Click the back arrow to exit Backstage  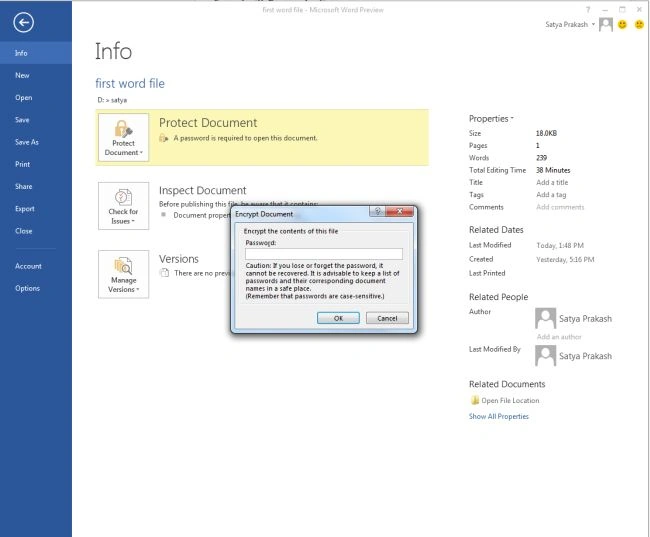click(x=23, y=22)
